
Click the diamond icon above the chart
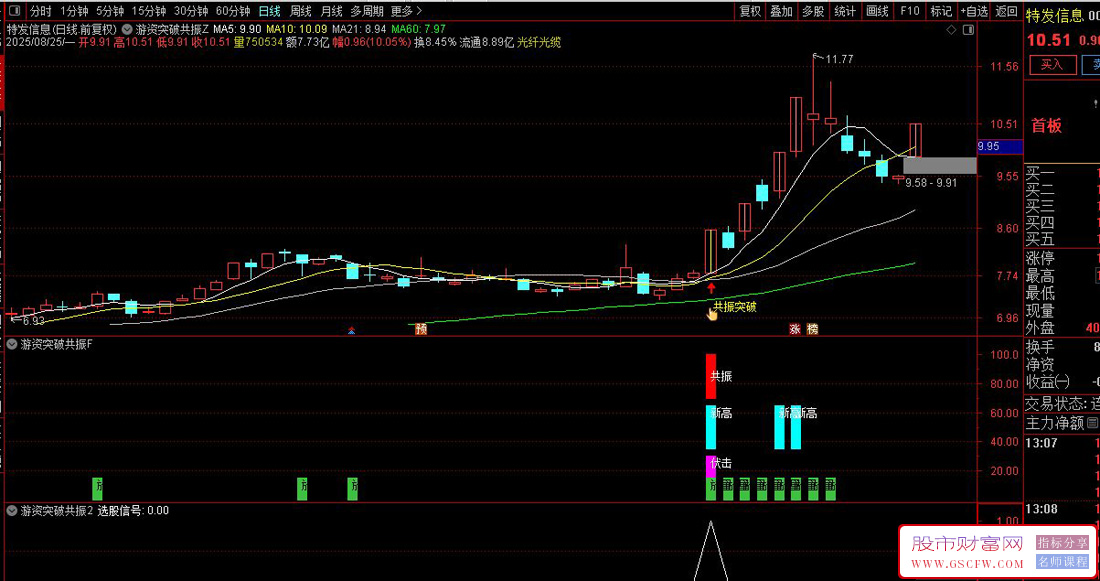pyautogui.click(x=951, y=29)
